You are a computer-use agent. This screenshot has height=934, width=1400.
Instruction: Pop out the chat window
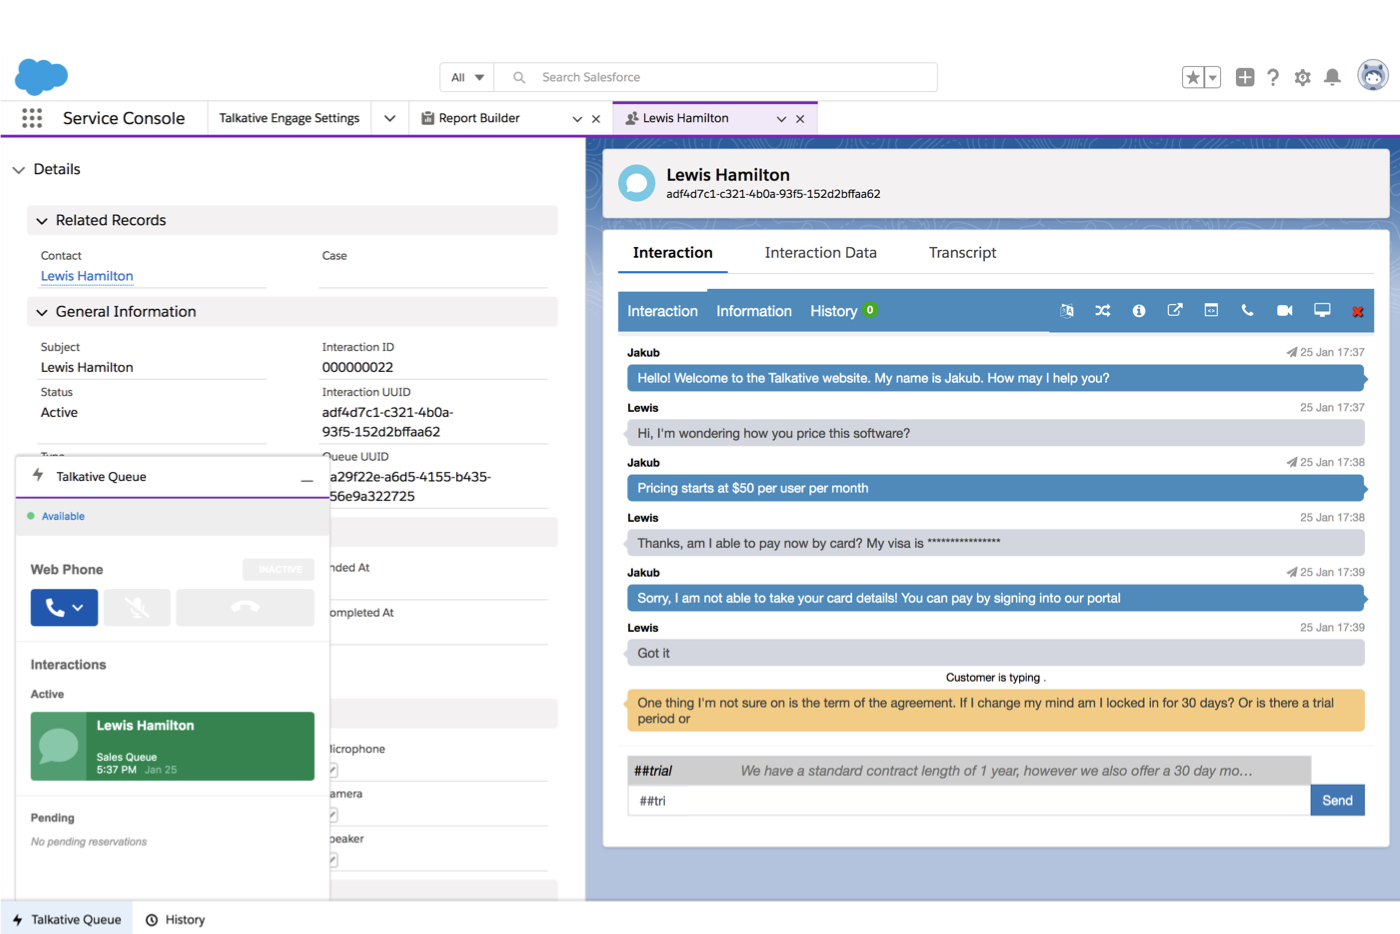click(x=1175, y=310)
